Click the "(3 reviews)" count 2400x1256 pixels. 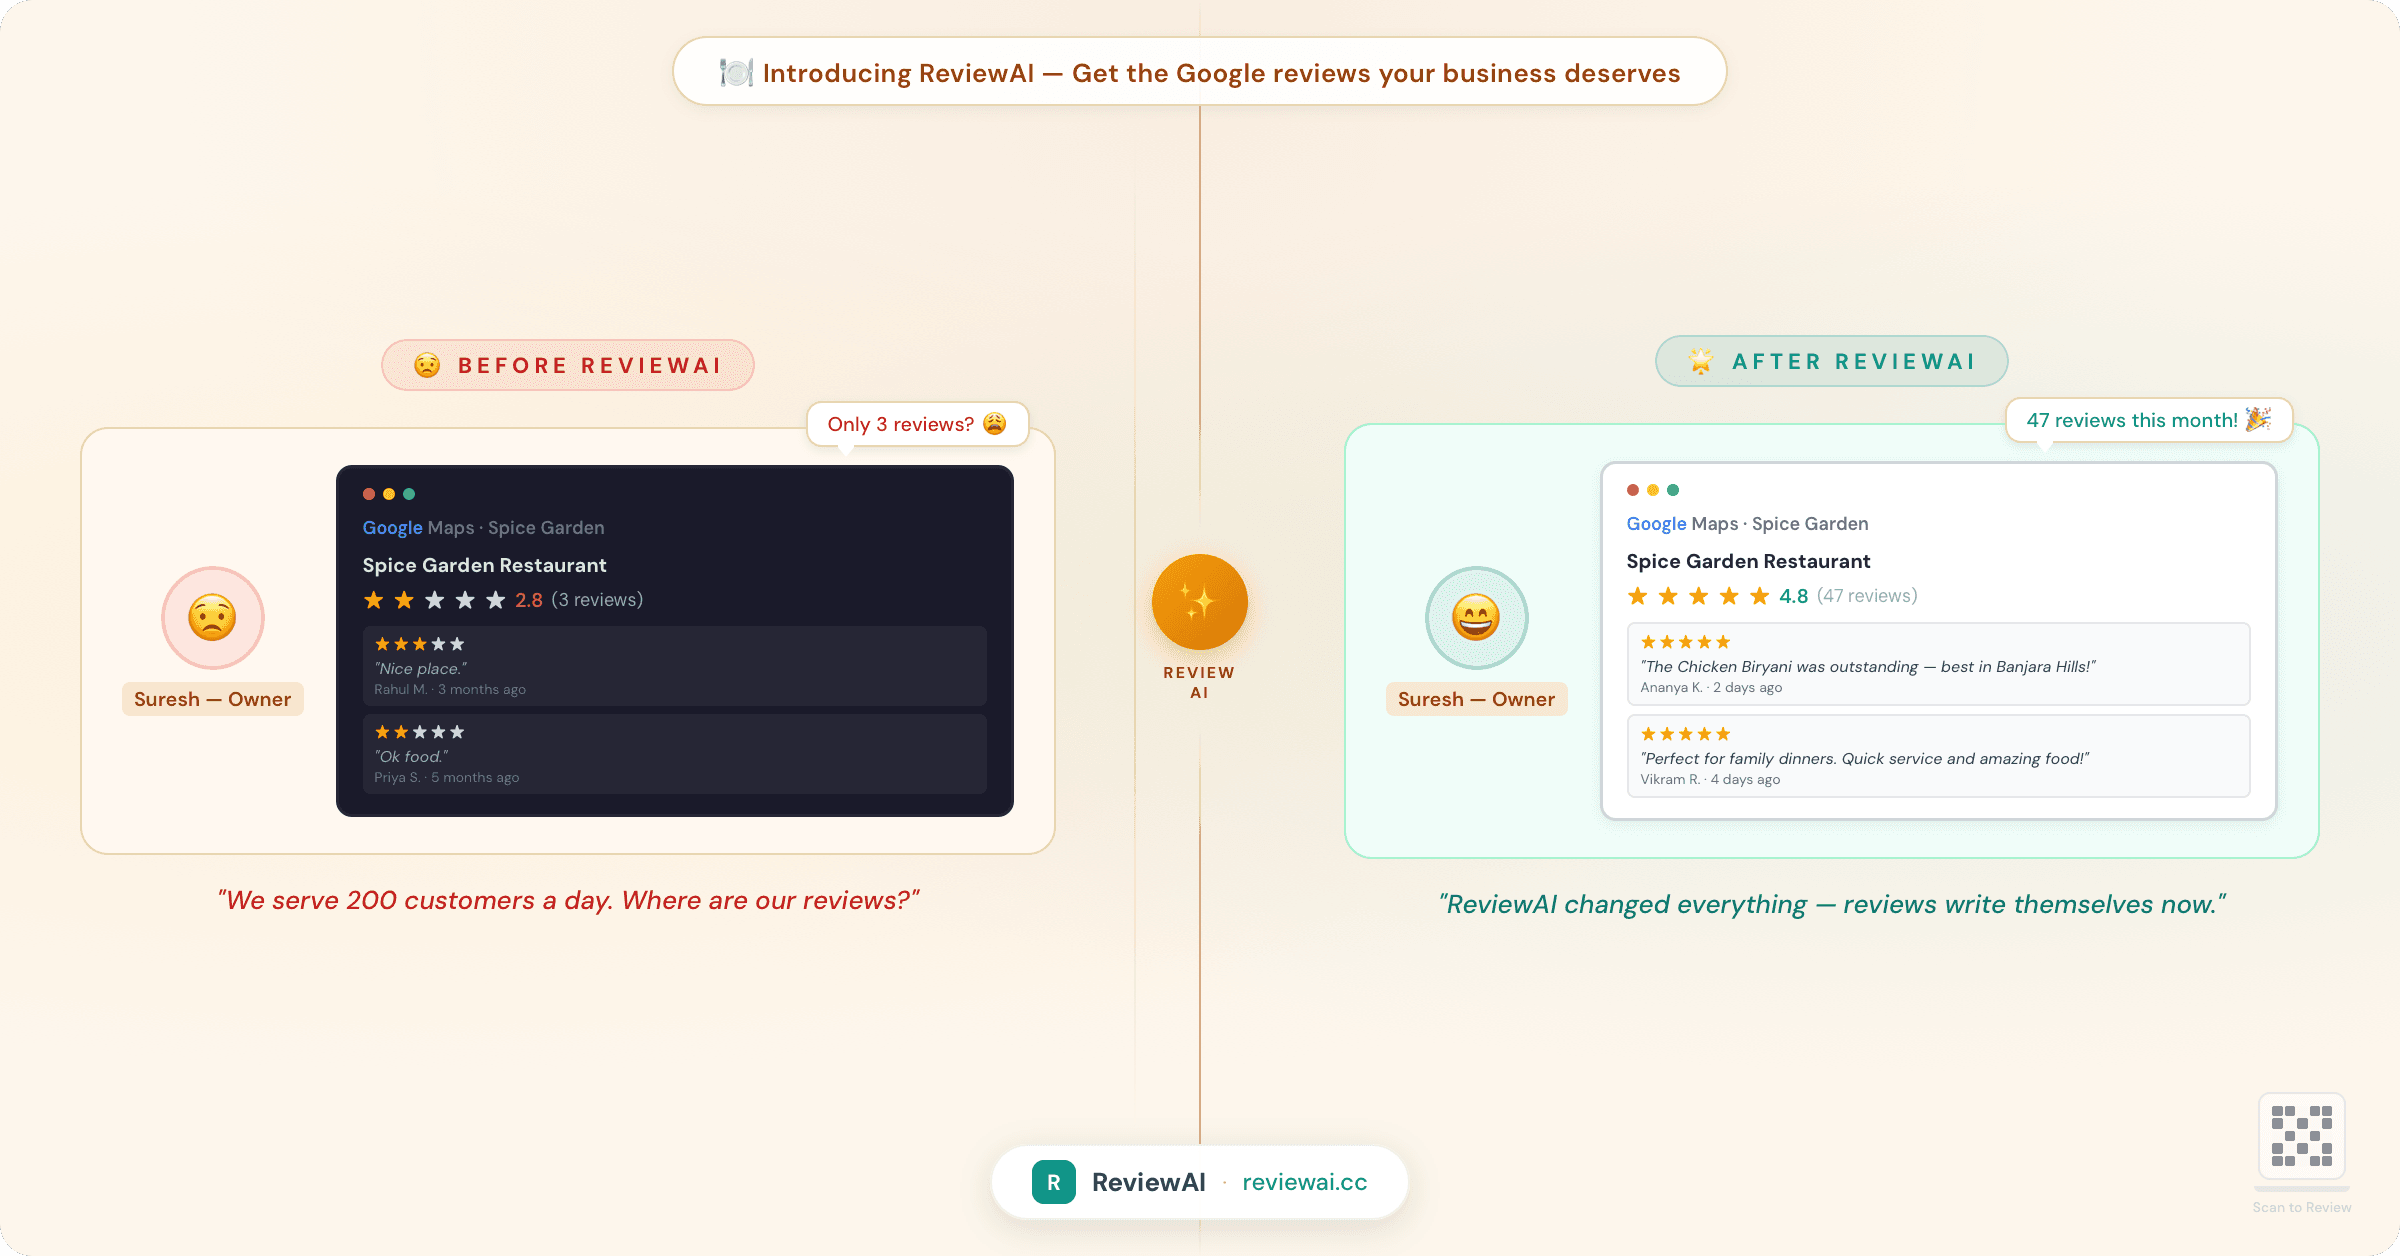(597, 600)
